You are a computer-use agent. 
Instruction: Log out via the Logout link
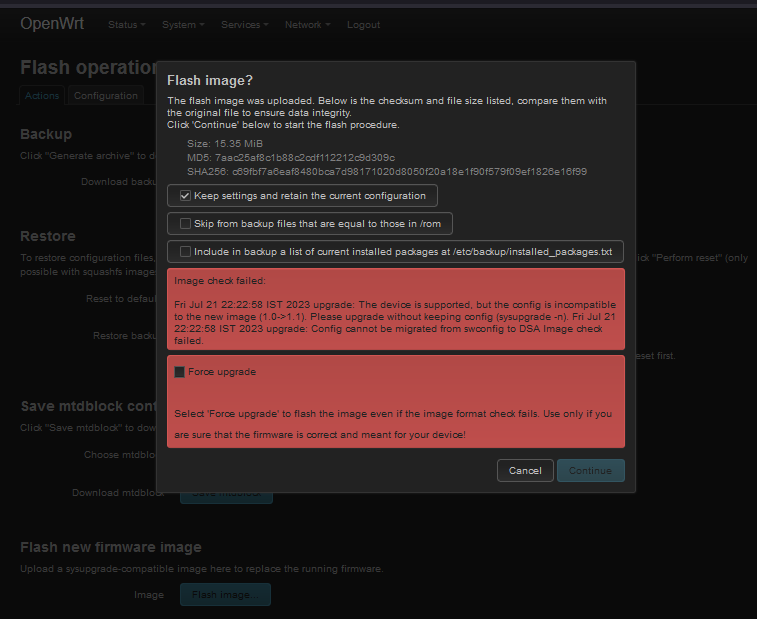[364, 25]
